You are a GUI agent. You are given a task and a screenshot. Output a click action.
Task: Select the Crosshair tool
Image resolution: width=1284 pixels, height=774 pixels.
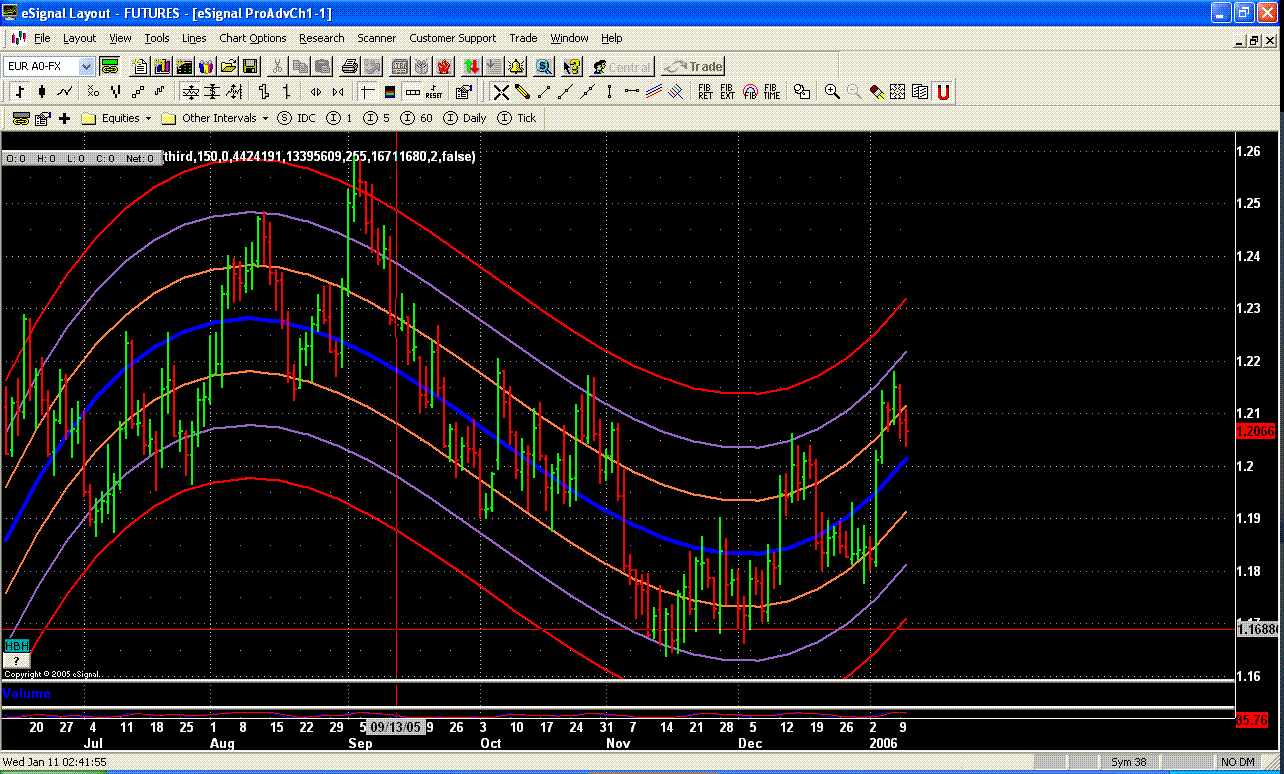point(502,92)
